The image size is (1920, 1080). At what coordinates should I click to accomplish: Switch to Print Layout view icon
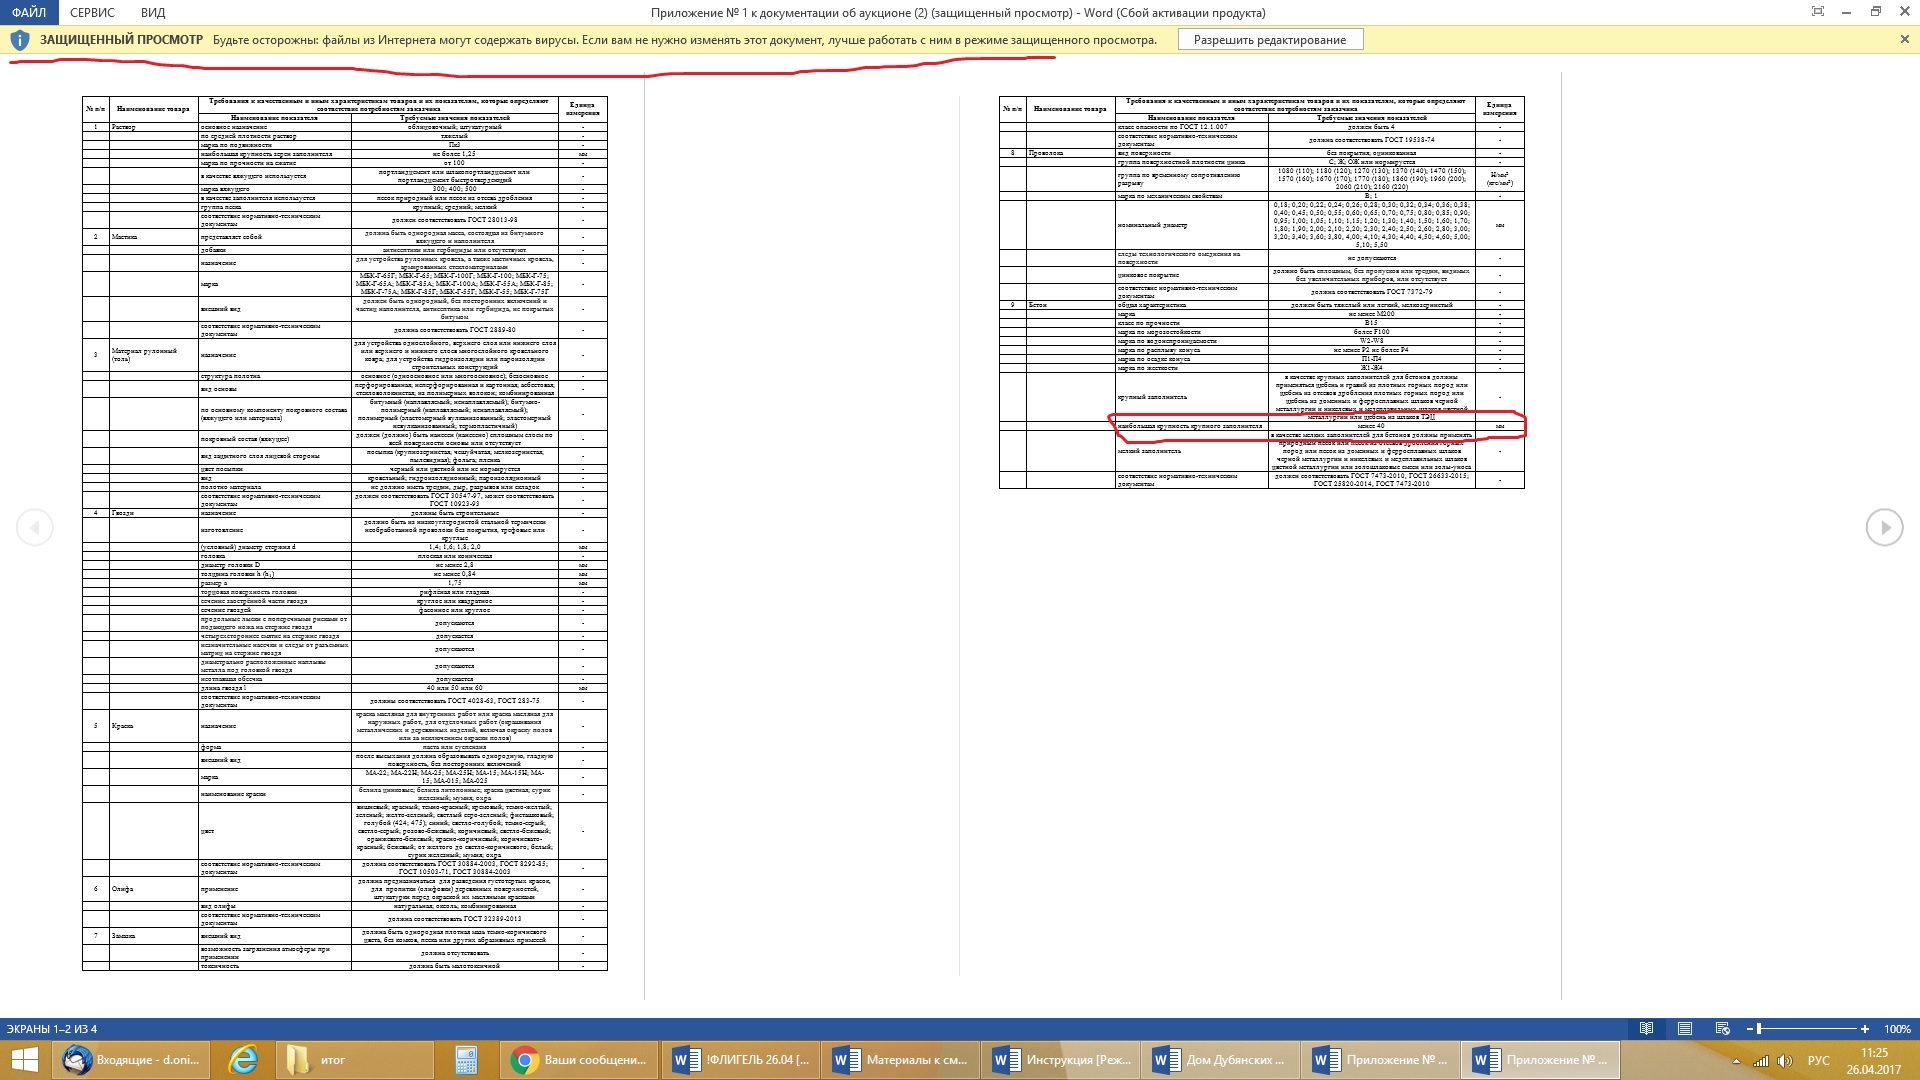1685,1029
